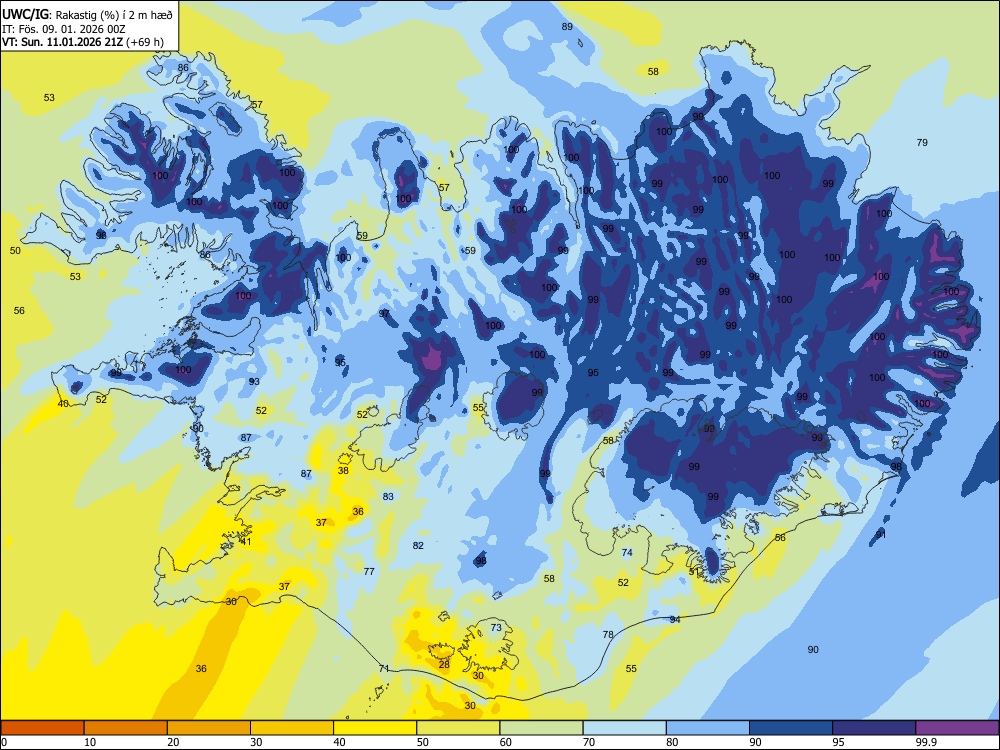Click the 'VT: Sun. 11.01.2026 21Z (+69 h)' line

tap(82, 42)
